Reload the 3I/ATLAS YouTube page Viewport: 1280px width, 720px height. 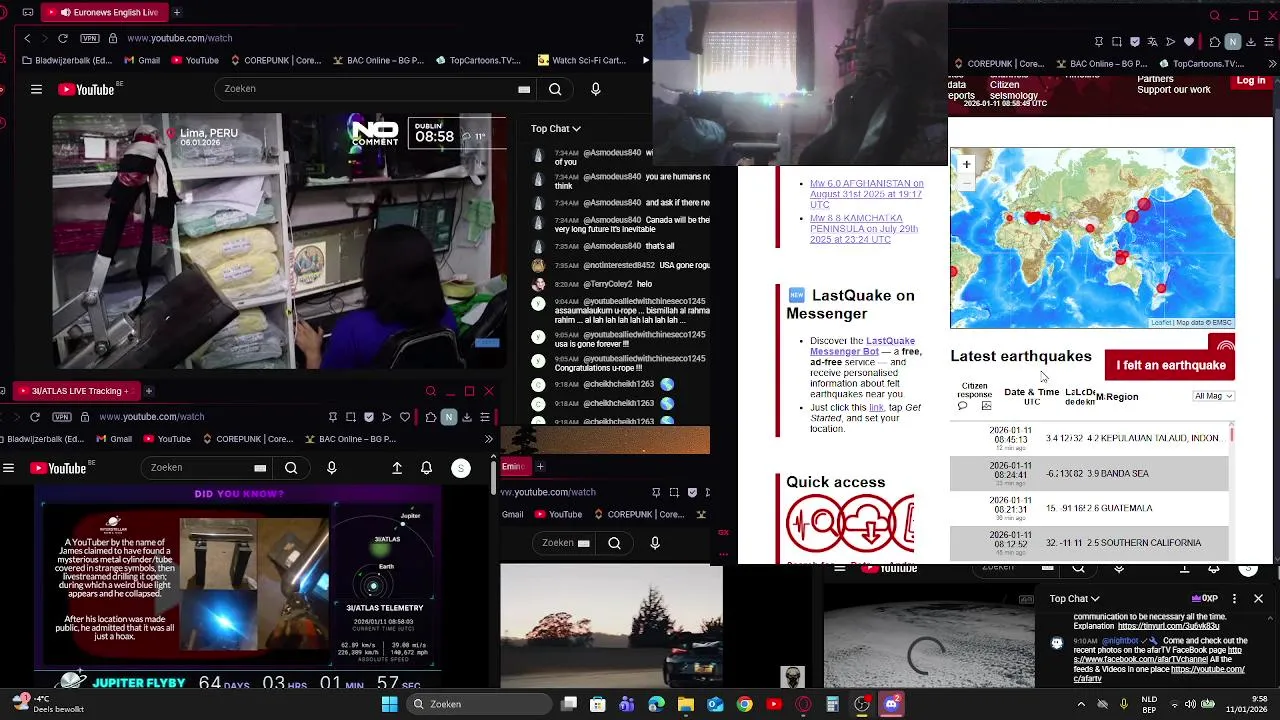pos(35,416)
